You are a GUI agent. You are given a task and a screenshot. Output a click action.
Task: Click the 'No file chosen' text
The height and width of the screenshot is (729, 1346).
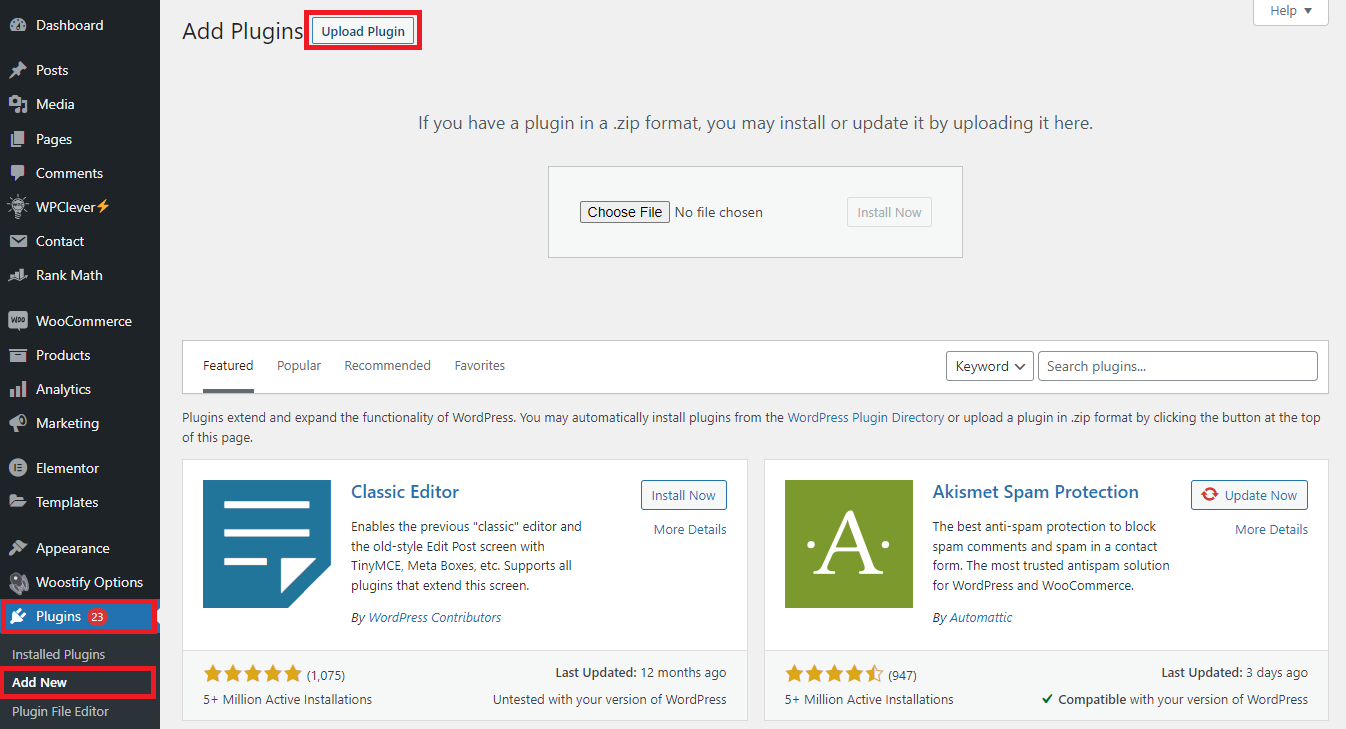[719, 212]
